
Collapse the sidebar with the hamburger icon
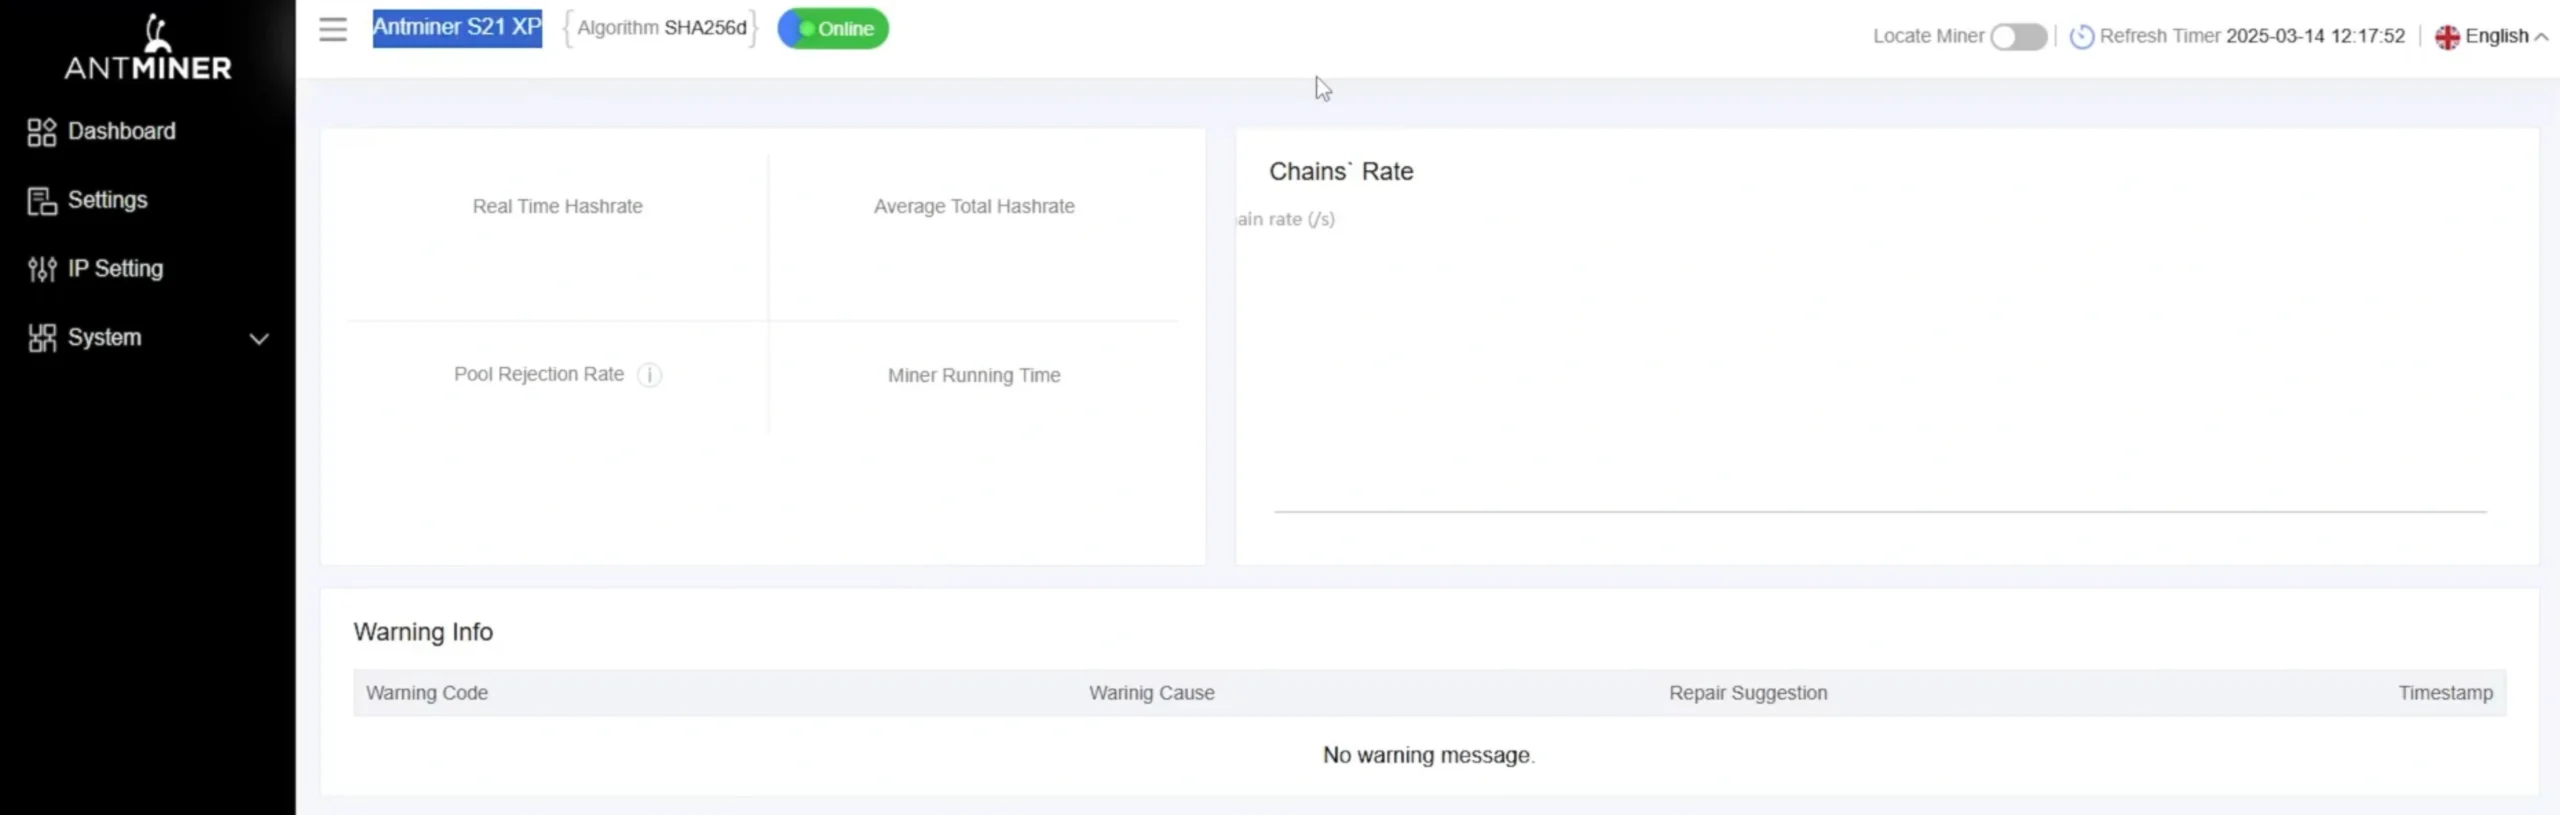tap(333, 29)
